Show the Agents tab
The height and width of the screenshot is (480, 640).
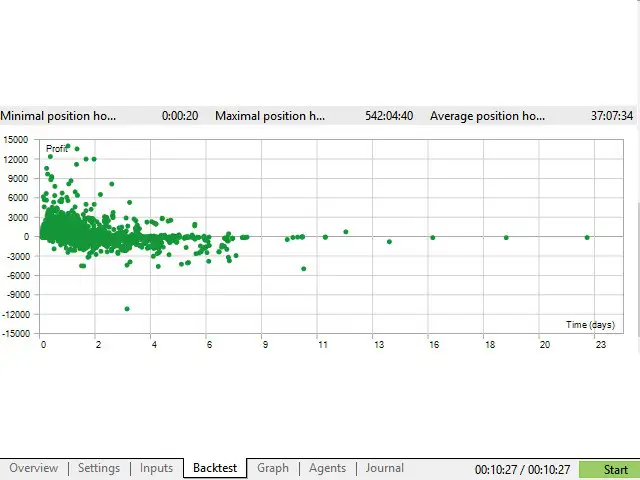(327, 468)
